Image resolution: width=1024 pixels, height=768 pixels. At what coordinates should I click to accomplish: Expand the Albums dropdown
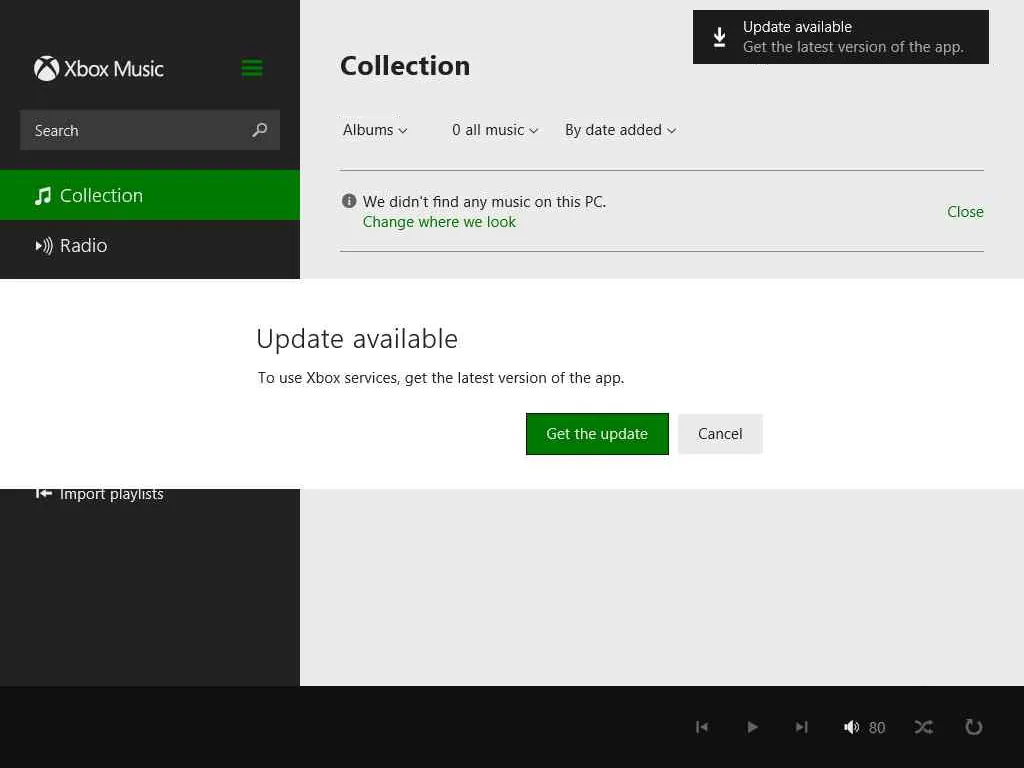(375, 130)
